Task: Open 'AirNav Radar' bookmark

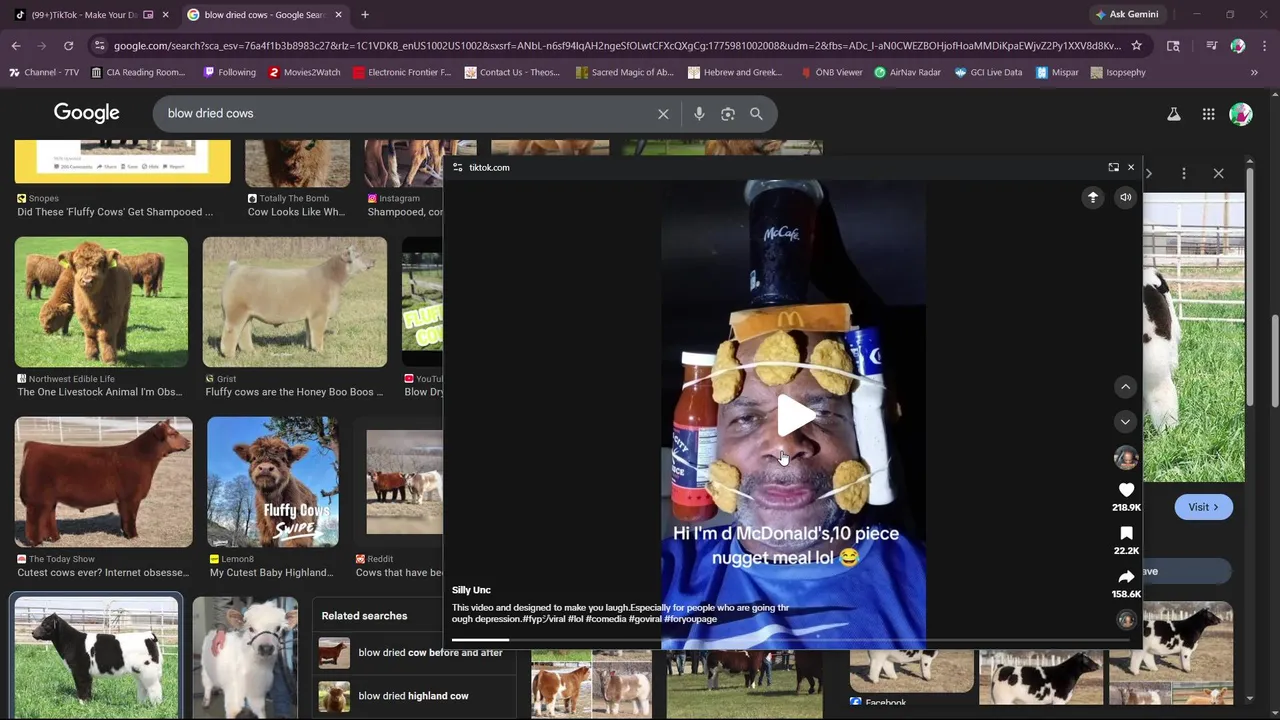Action: coord(907,72)
